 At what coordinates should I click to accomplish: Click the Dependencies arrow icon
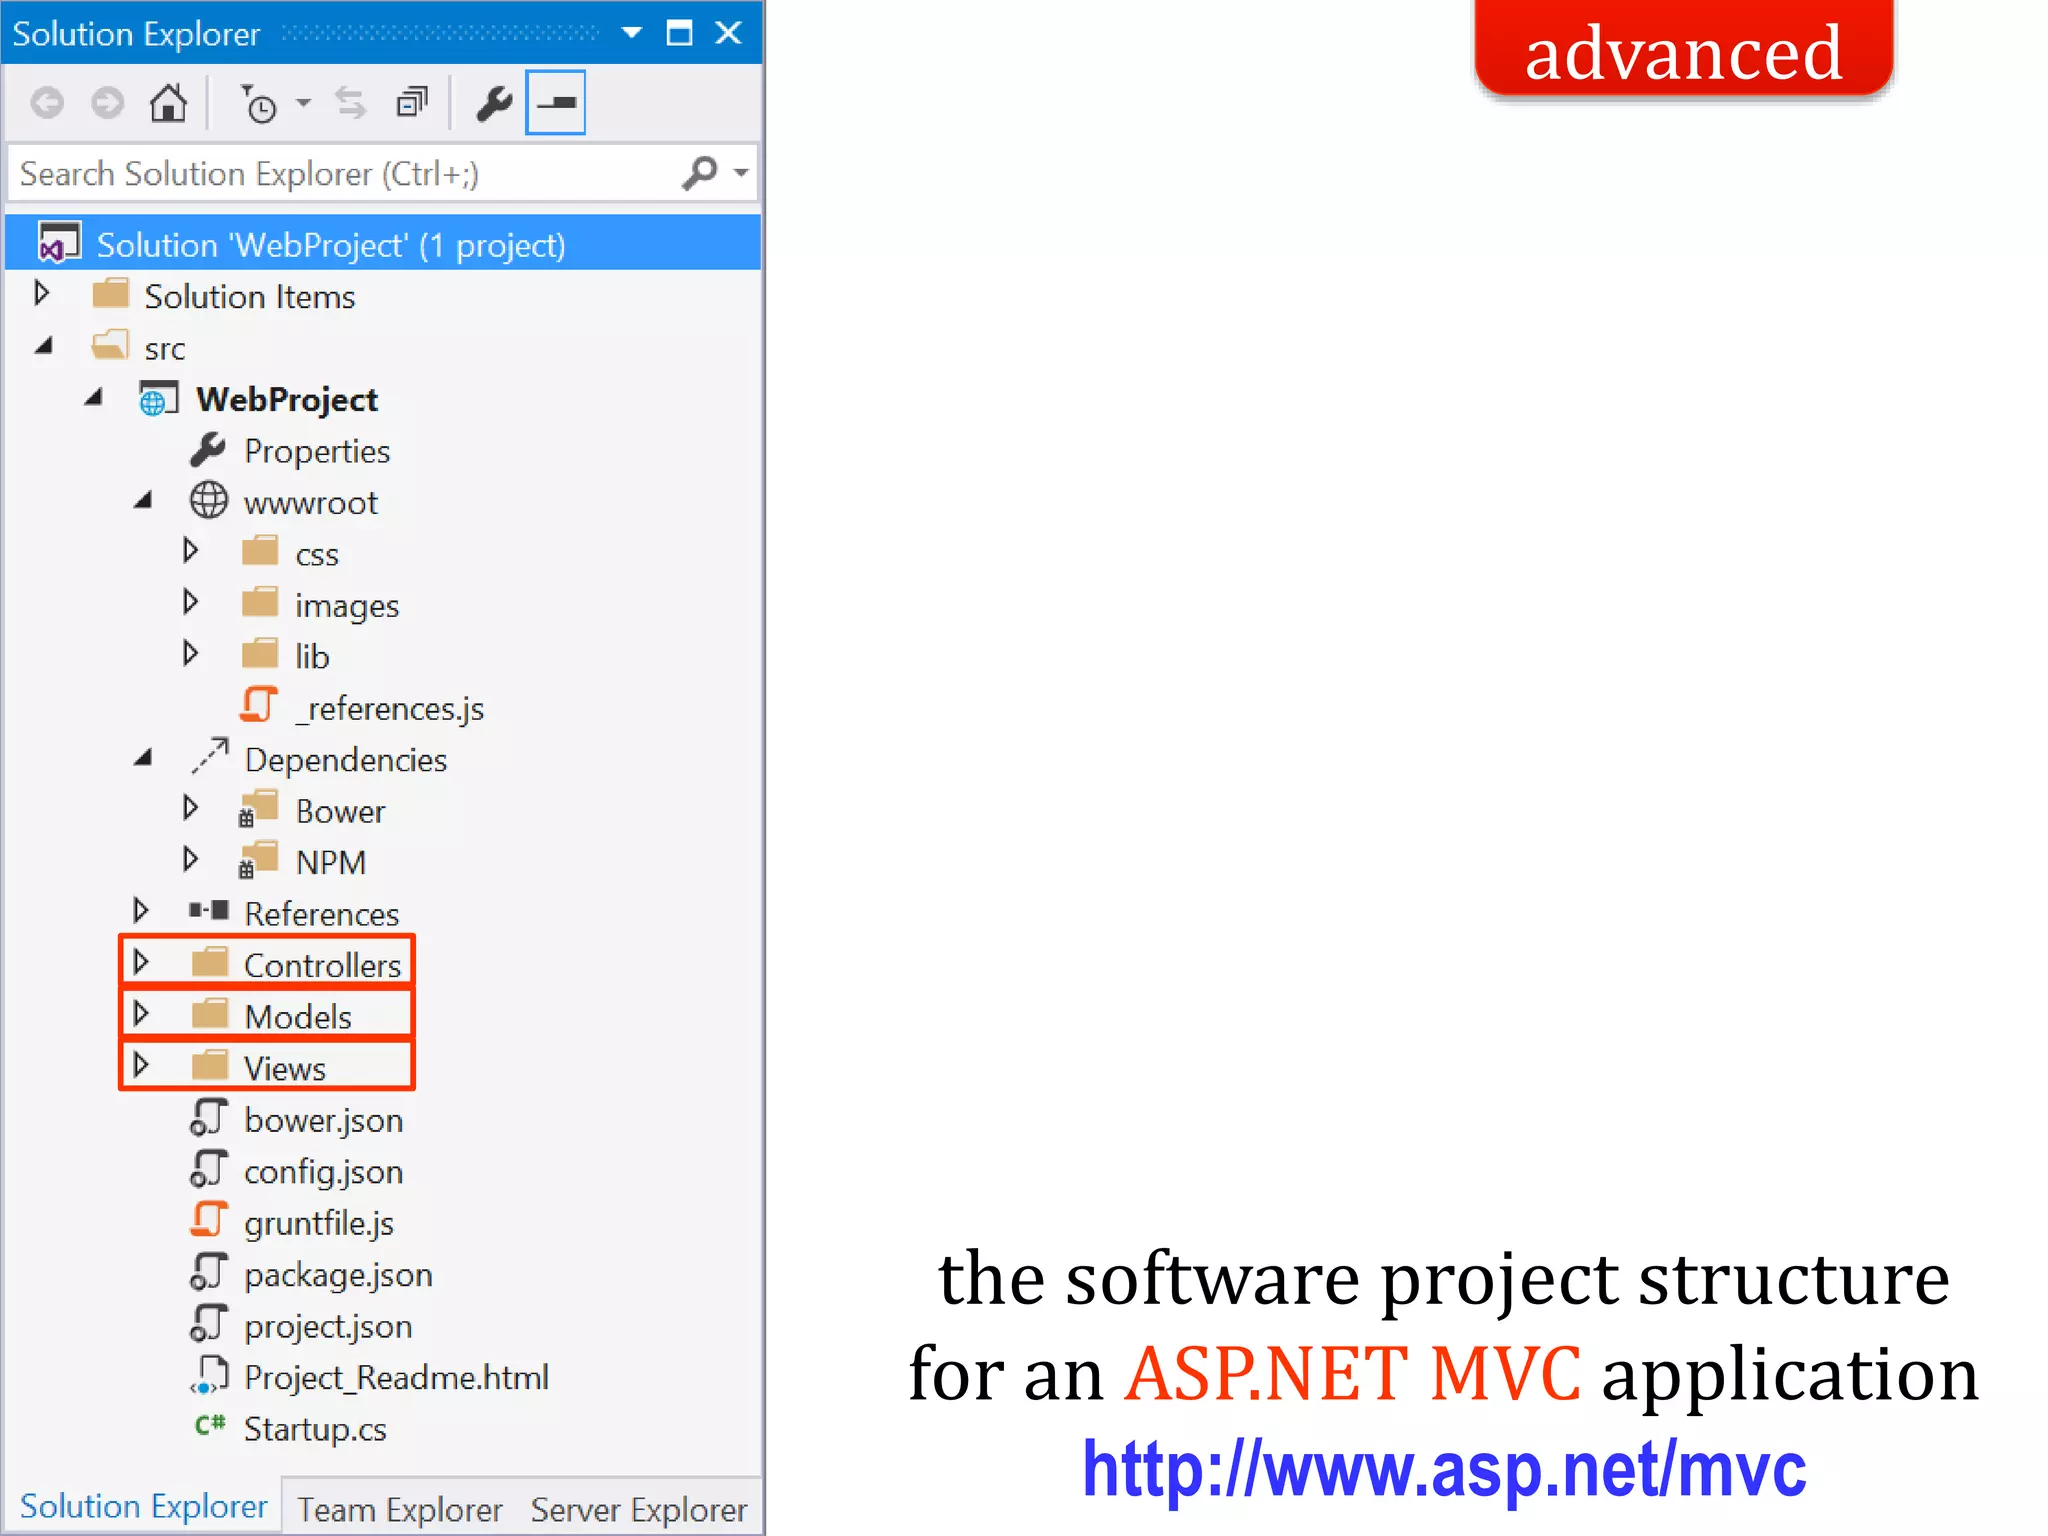pyautogui.click(x=210, y=757)
